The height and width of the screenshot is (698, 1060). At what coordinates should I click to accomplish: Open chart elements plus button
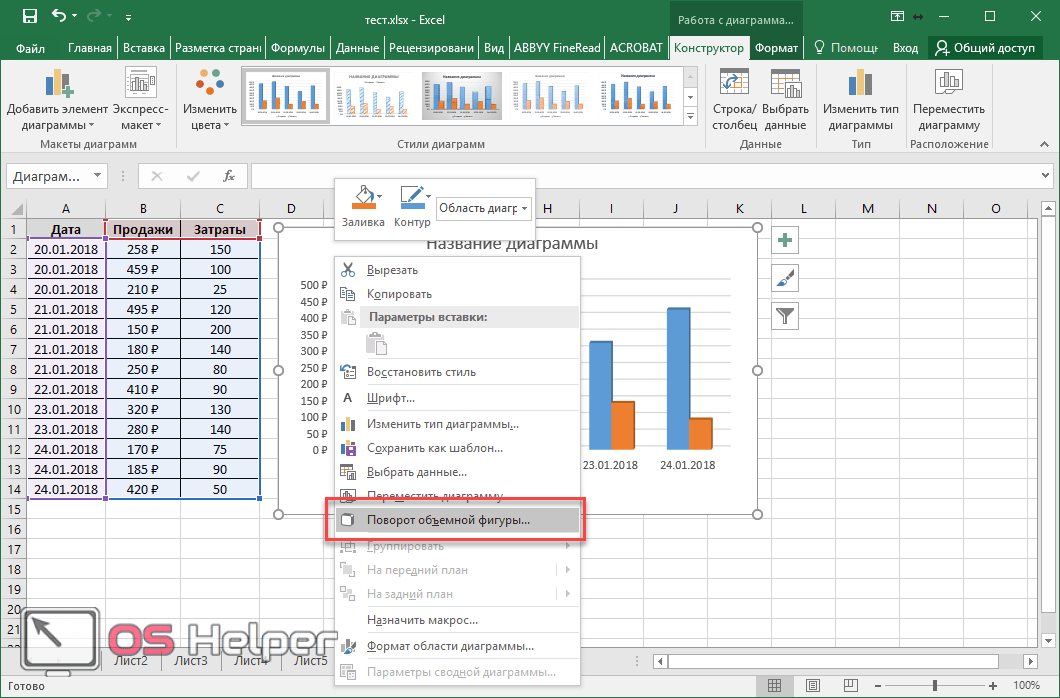[785, 240]
